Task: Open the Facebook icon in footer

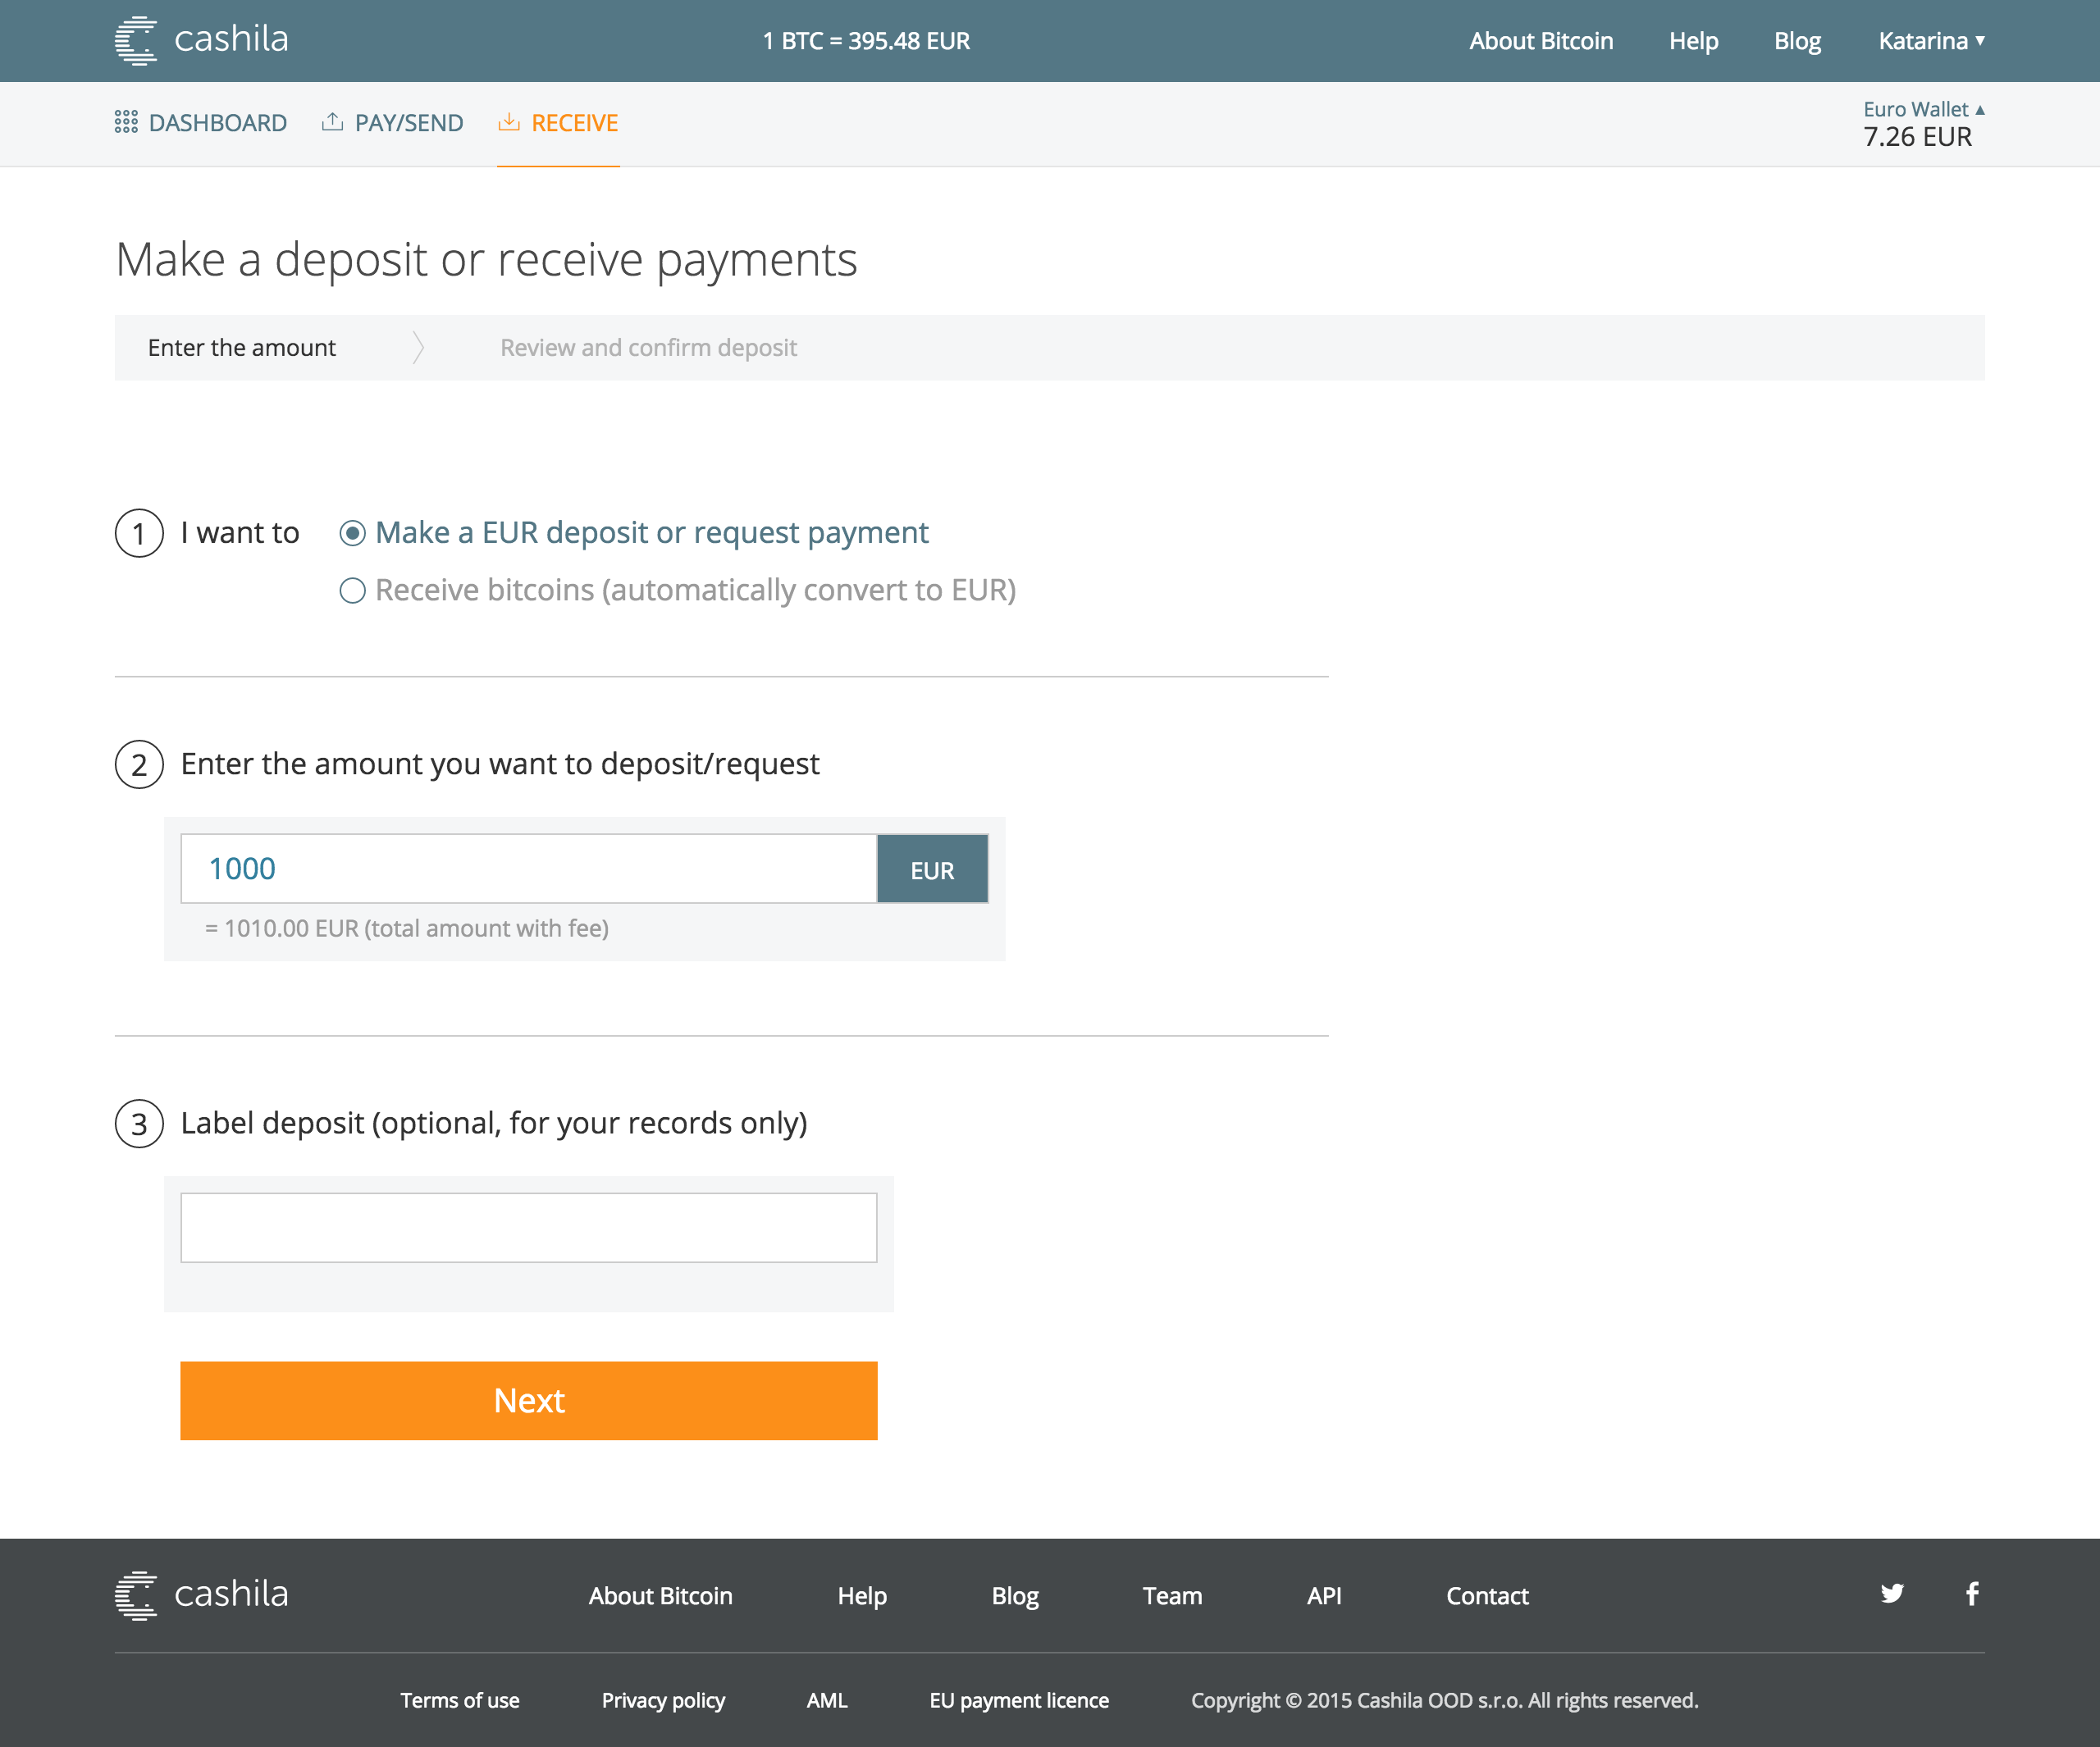Action: pyautogui.click(x=1971, y=1593)
